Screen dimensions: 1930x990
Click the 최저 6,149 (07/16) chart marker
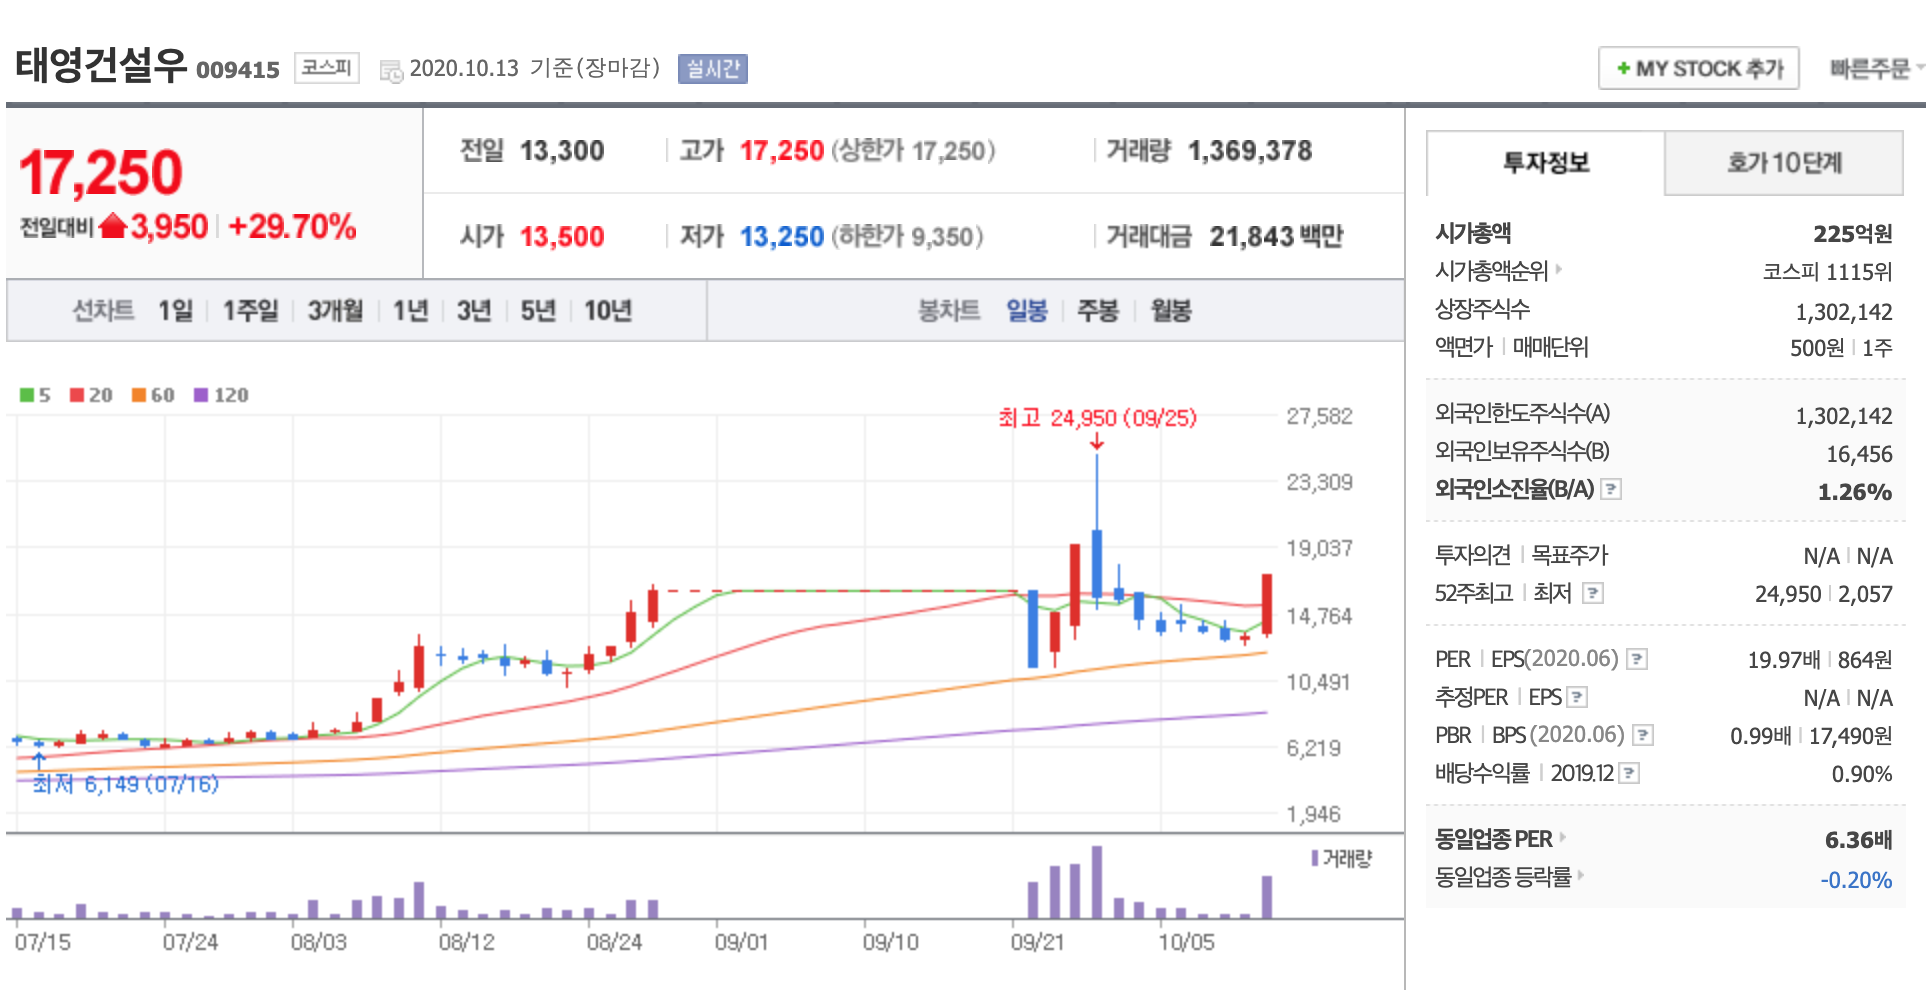126,784
